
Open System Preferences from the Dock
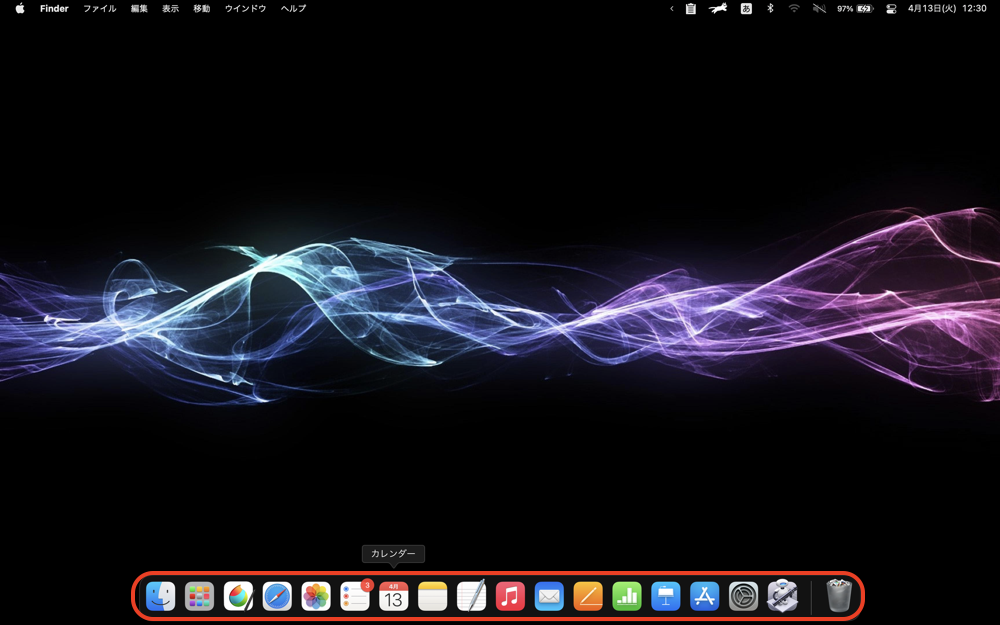(743, 596)
